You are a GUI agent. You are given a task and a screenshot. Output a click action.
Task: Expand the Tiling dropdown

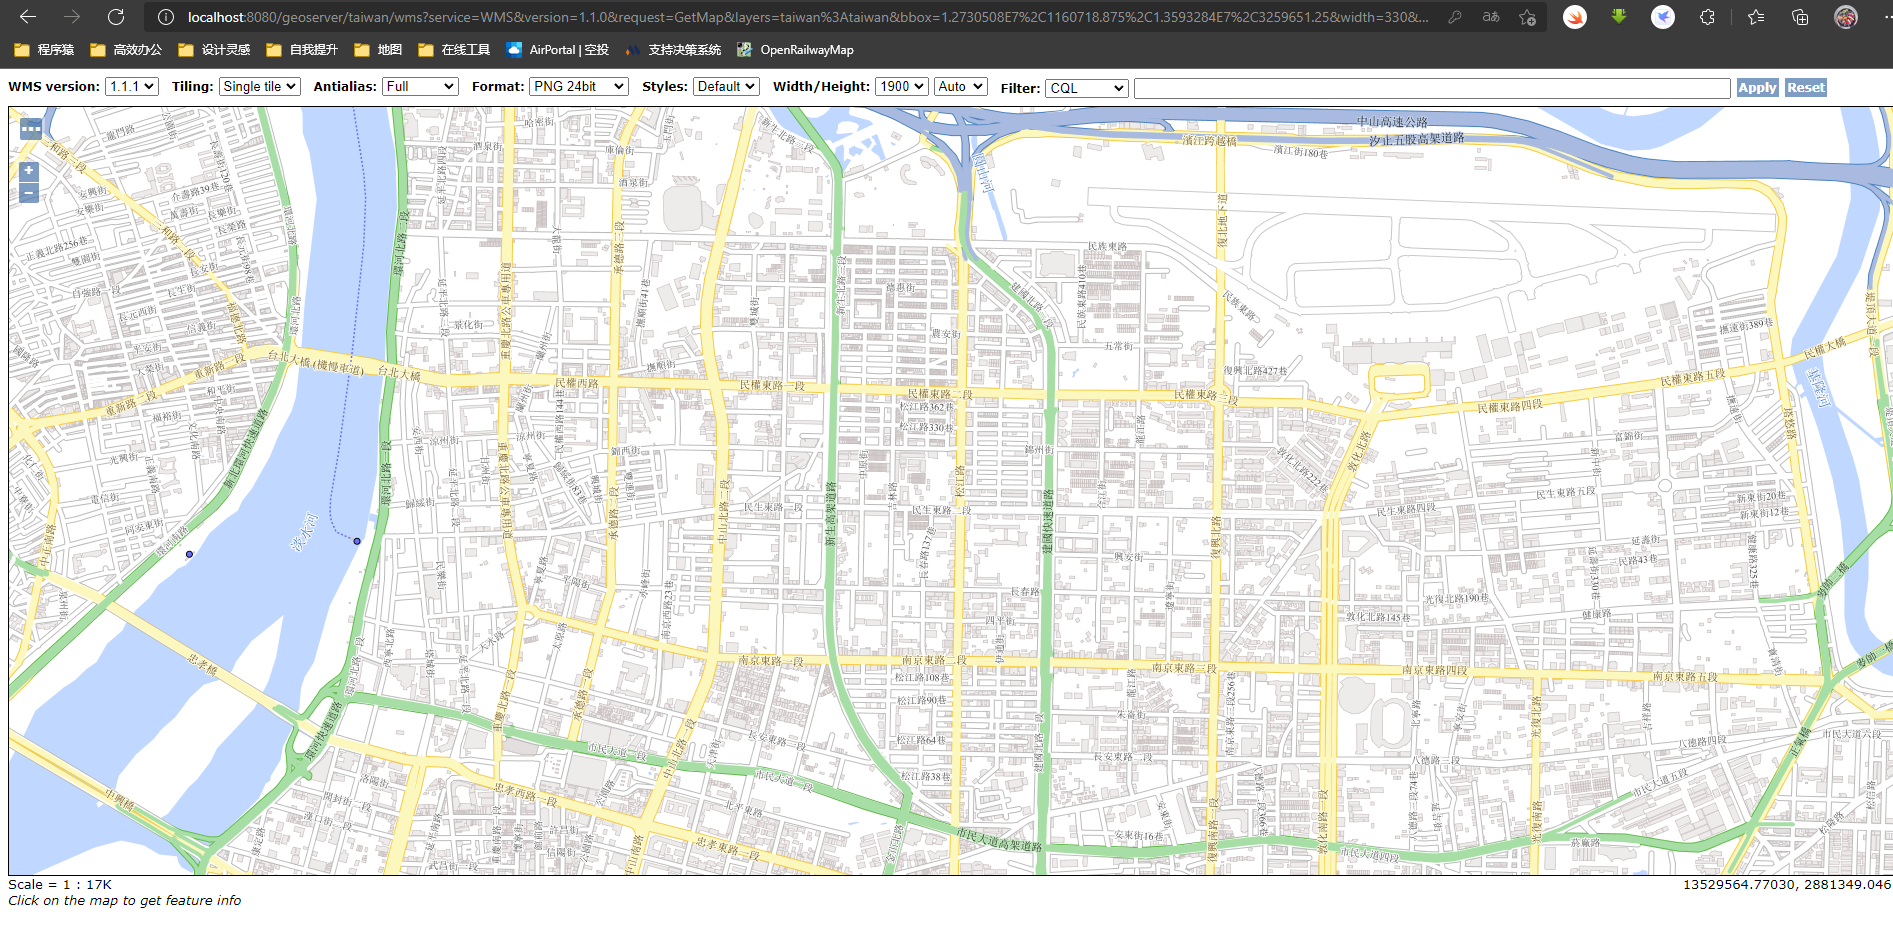click(260, 87)
